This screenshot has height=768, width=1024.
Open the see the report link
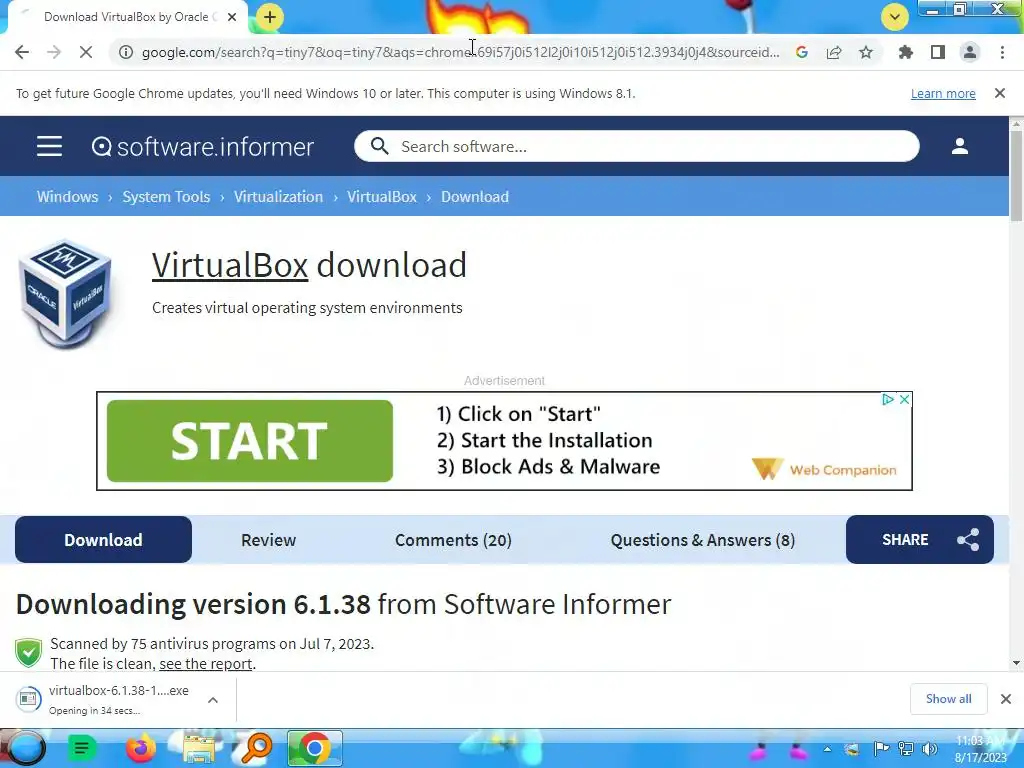pyautogui.click(x=206, y=664)
